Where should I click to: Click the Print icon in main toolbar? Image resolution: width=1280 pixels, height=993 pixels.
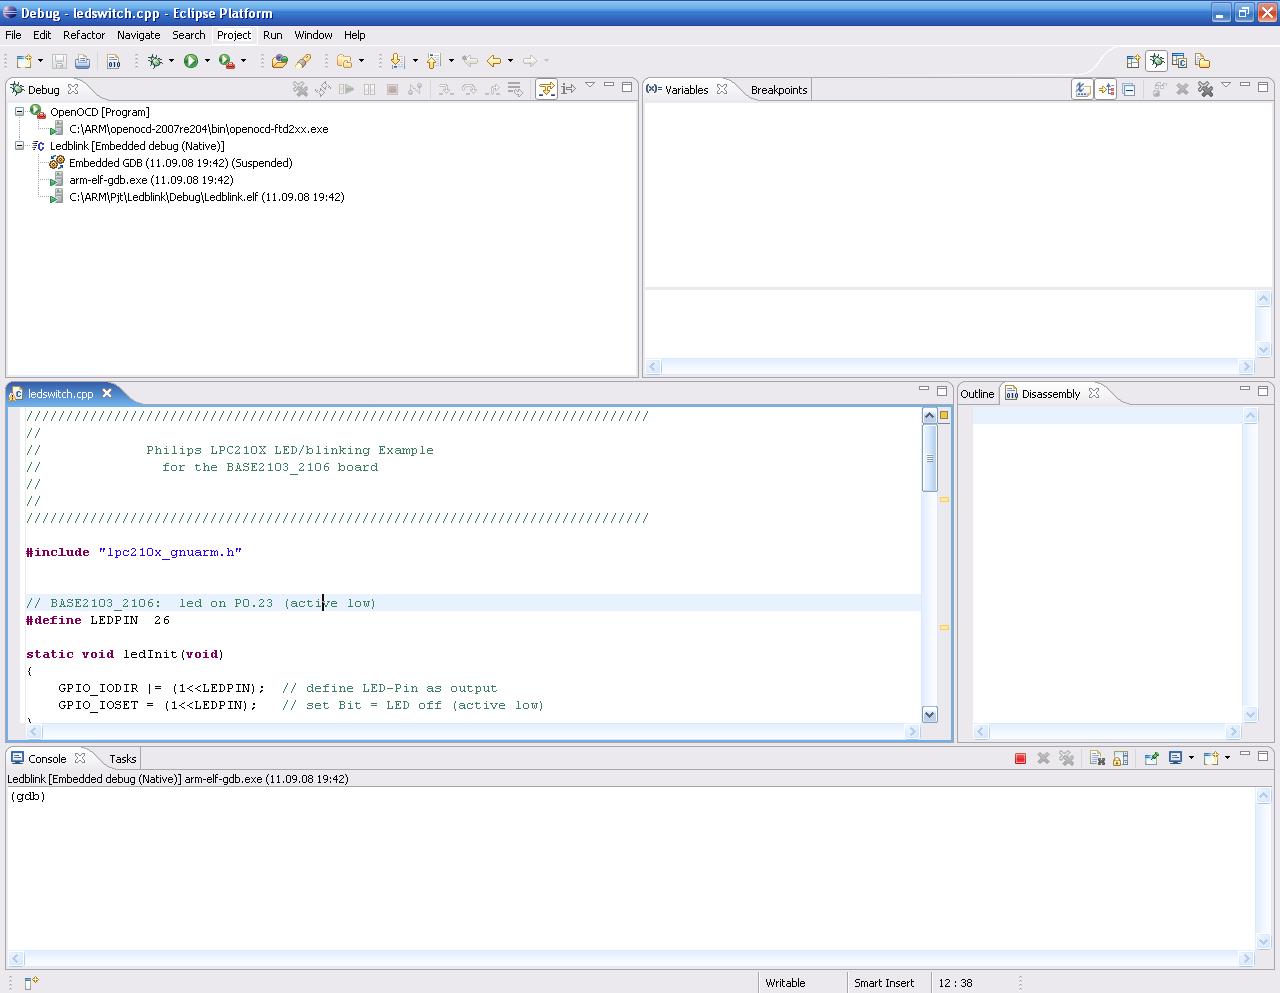82,61
